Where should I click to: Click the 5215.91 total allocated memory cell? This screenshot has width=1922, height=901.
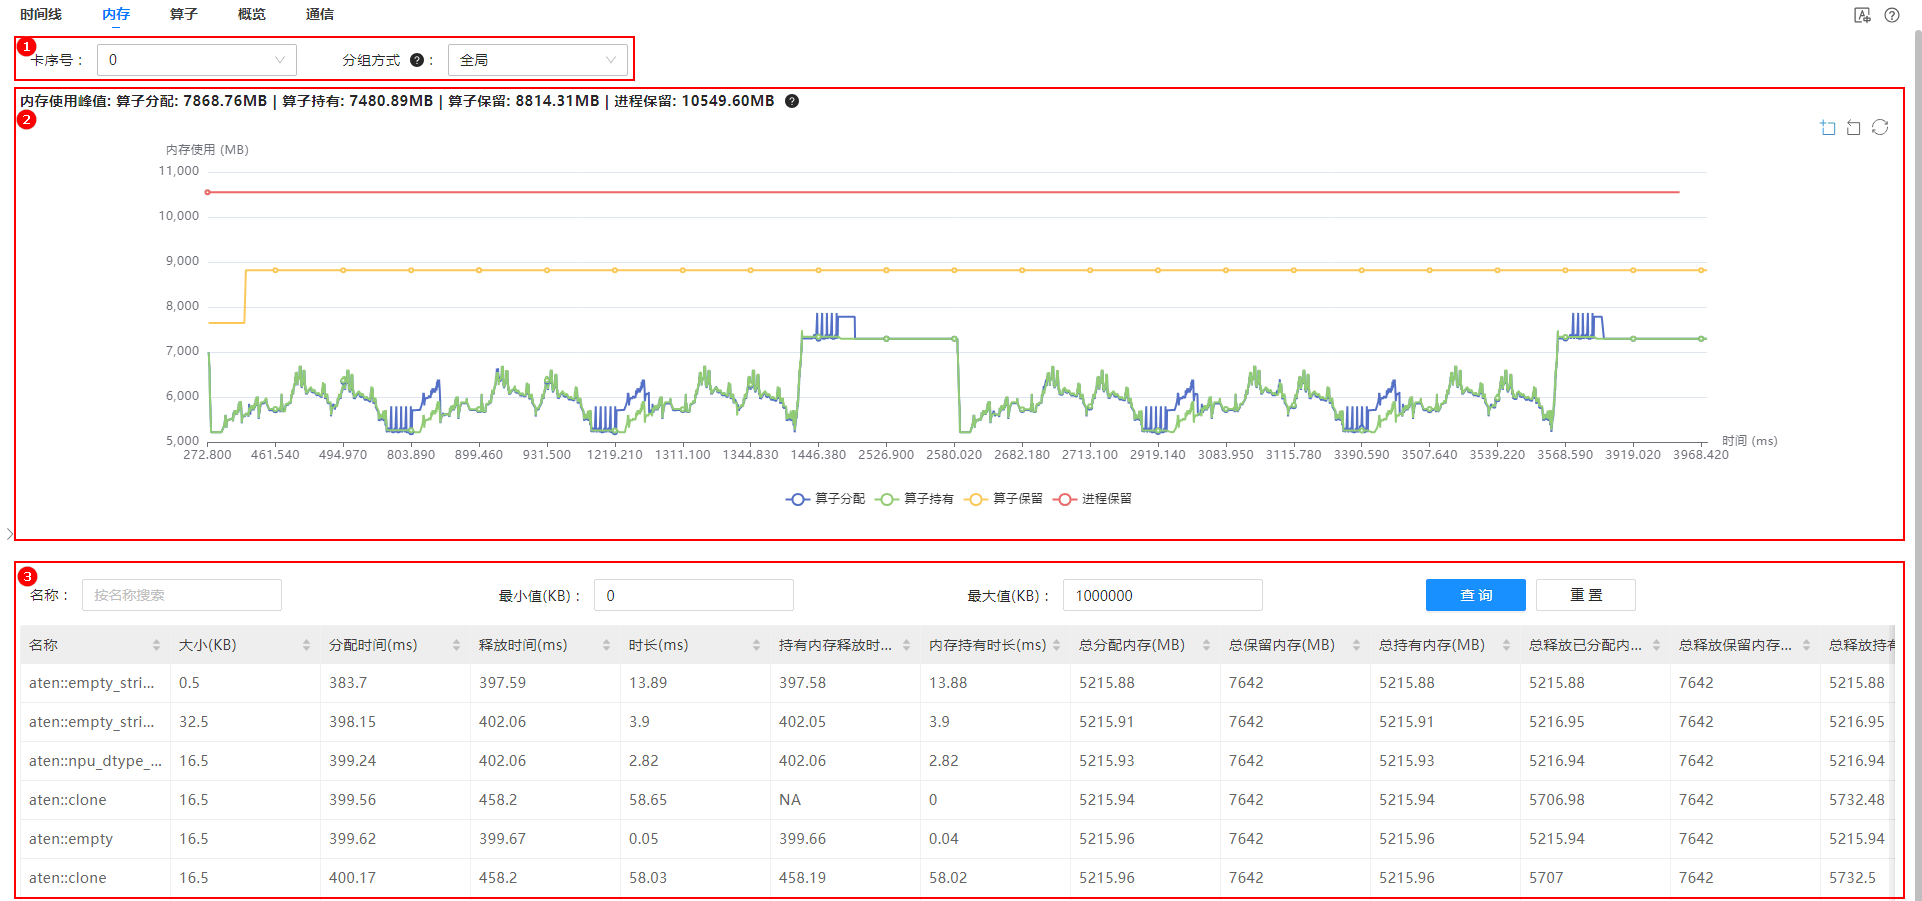[1107, 722]
